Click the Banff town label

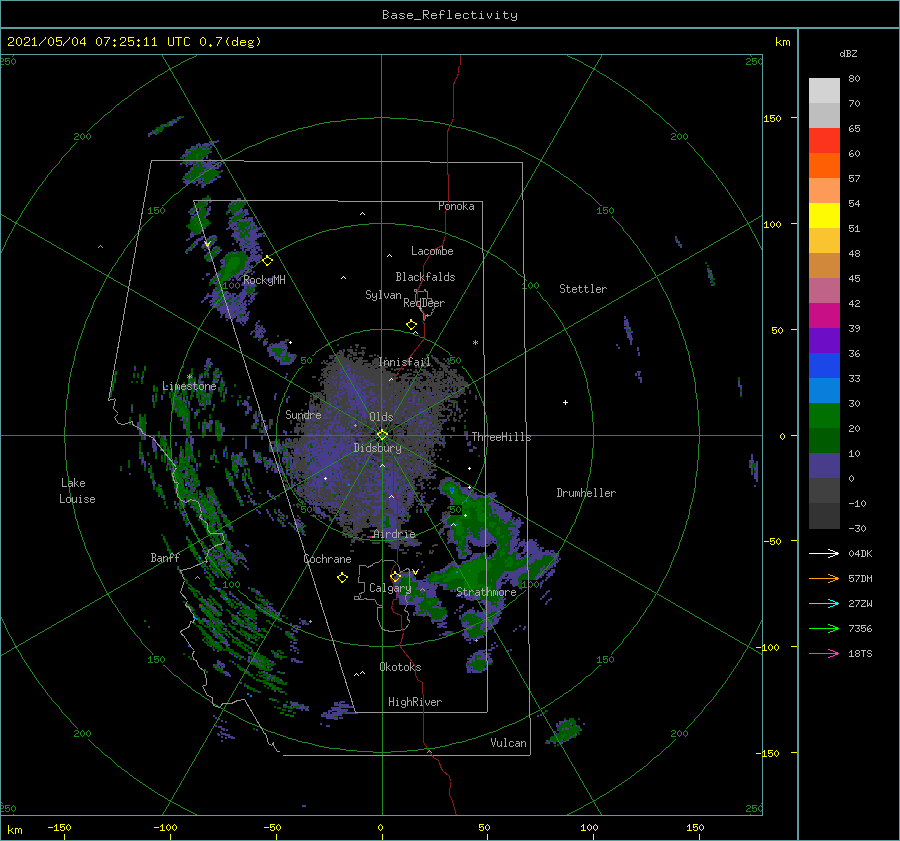pyautogui.click(x=165, y=558)
